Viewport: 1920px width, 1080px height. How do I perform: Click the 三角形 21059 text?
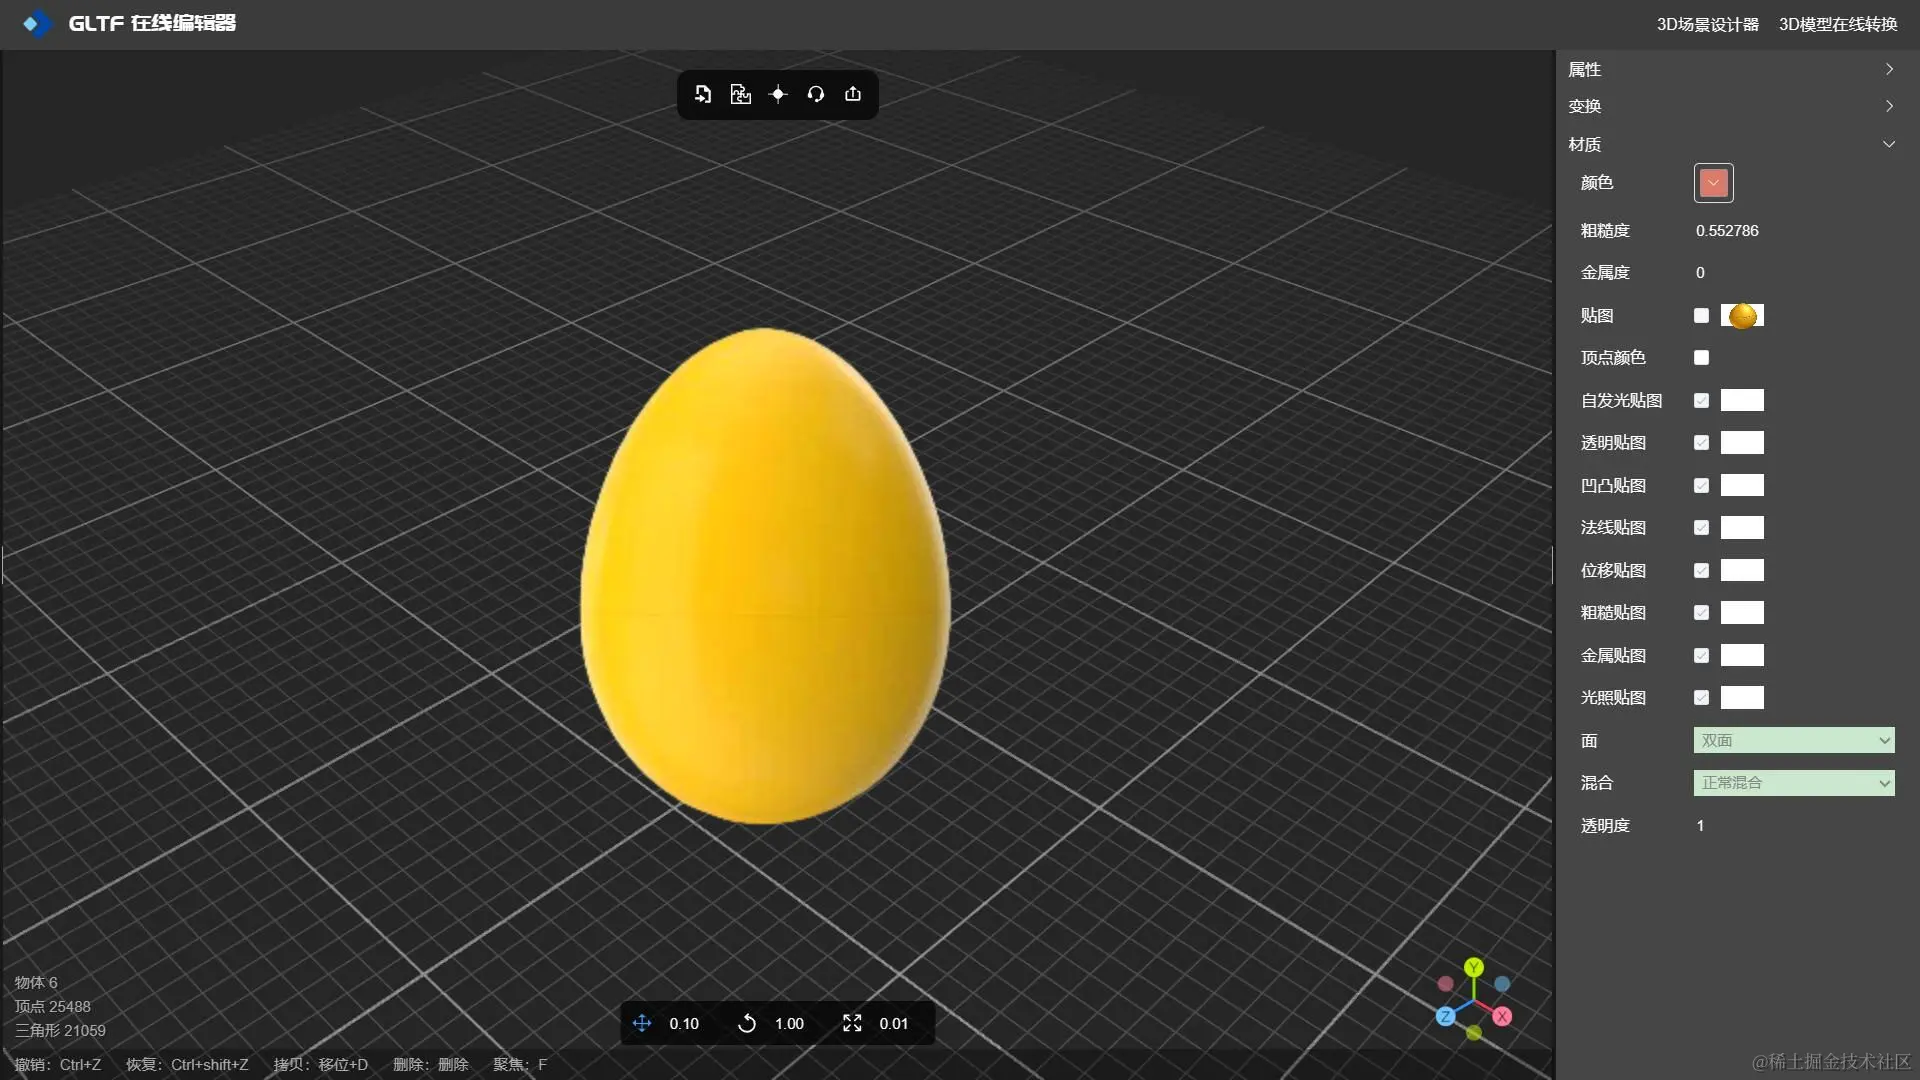point(60,1031)
